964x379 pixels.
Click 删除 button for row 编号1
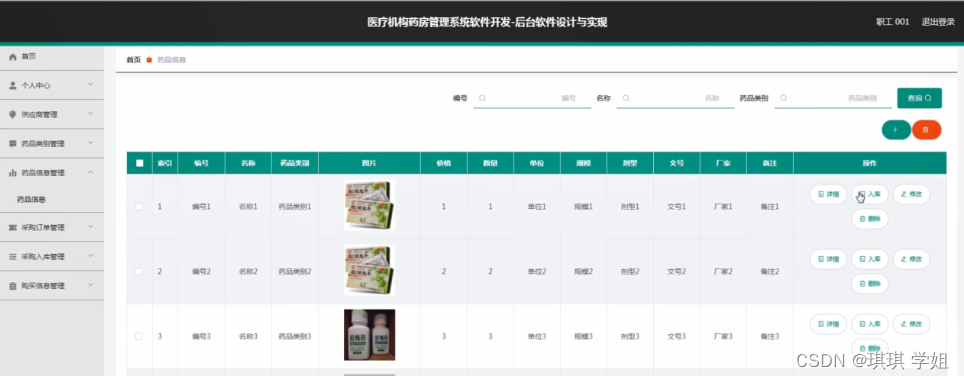point(869,218)
